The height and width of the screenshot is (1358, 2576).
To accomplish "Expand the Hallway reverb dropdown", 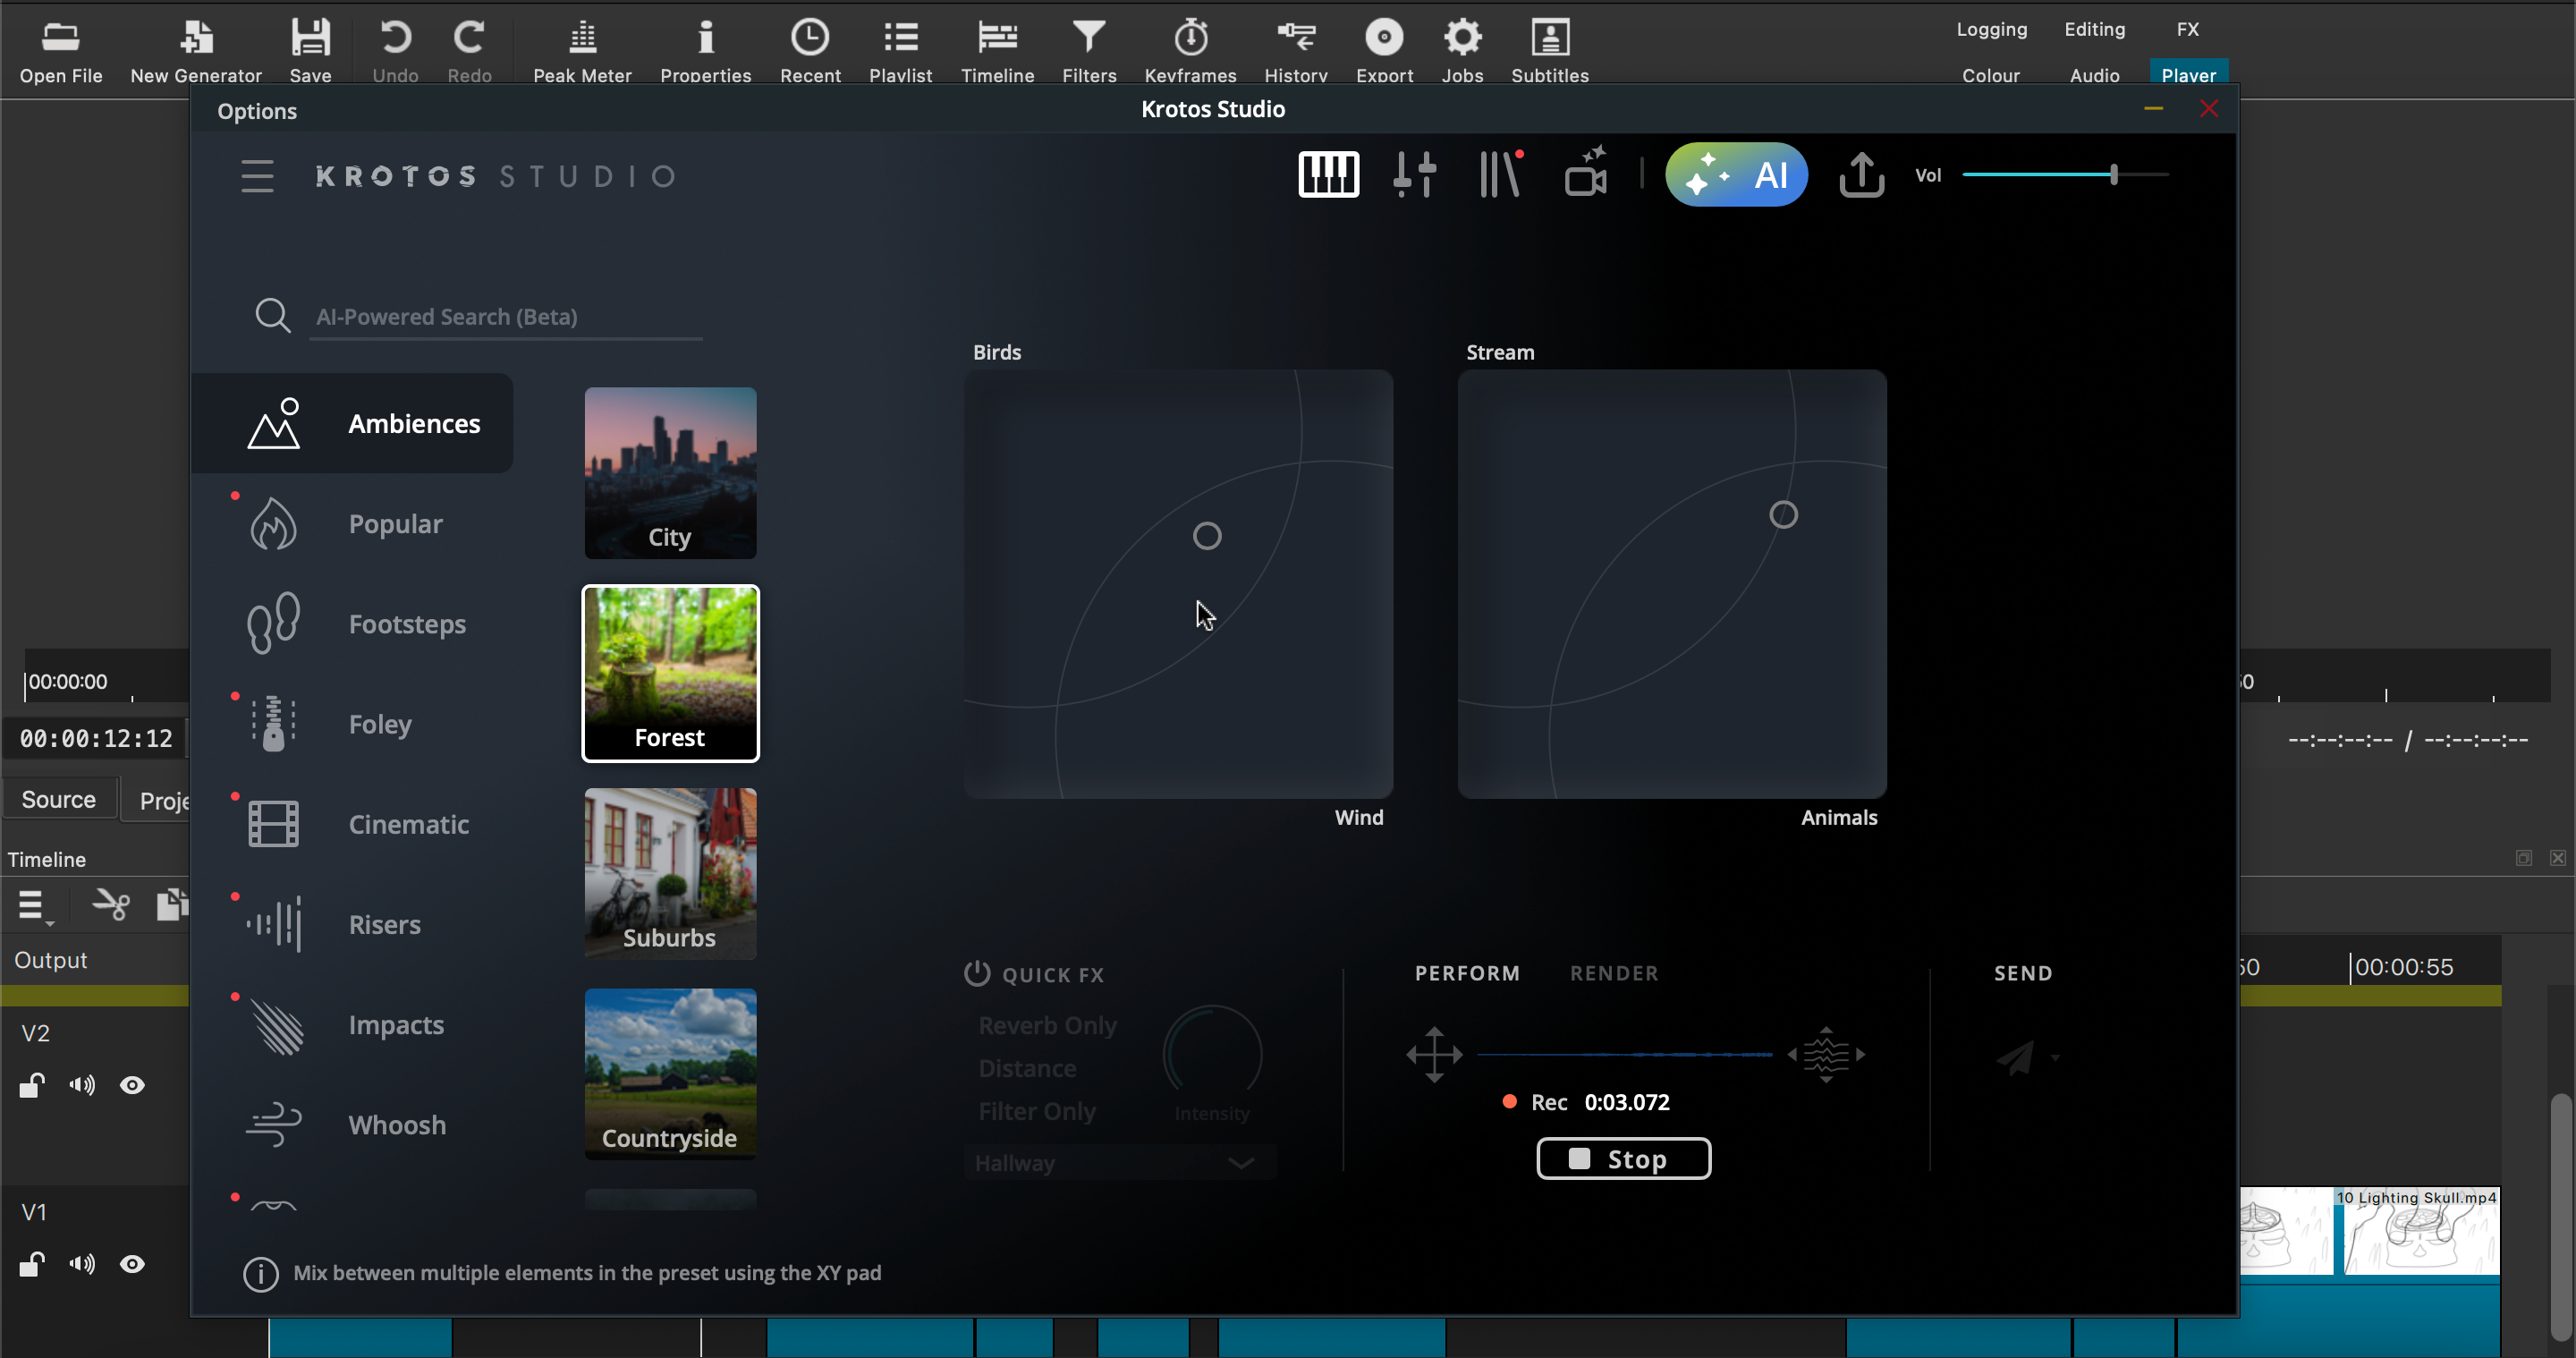I will point(1240,1163).
